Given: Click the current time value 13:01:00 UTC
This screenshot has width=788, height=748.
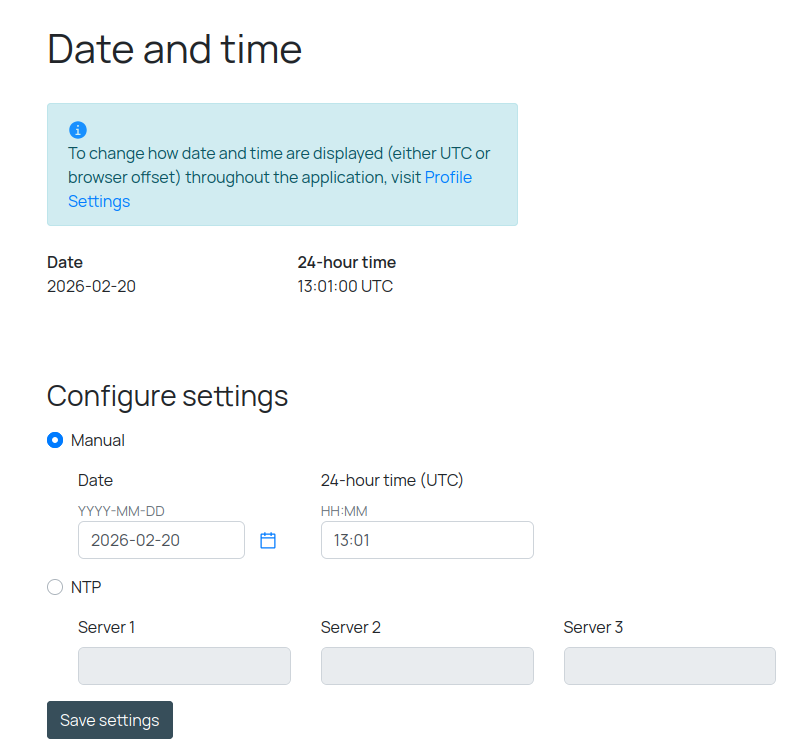Looking at the screenshot, I should (x=345, y=286).
